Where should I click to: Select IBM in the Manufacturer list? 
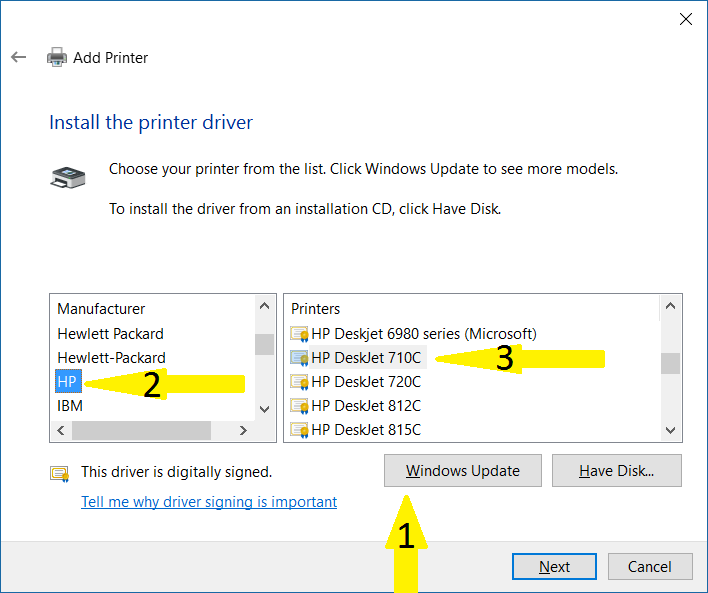pyautogui.click(x=70, y=406)
